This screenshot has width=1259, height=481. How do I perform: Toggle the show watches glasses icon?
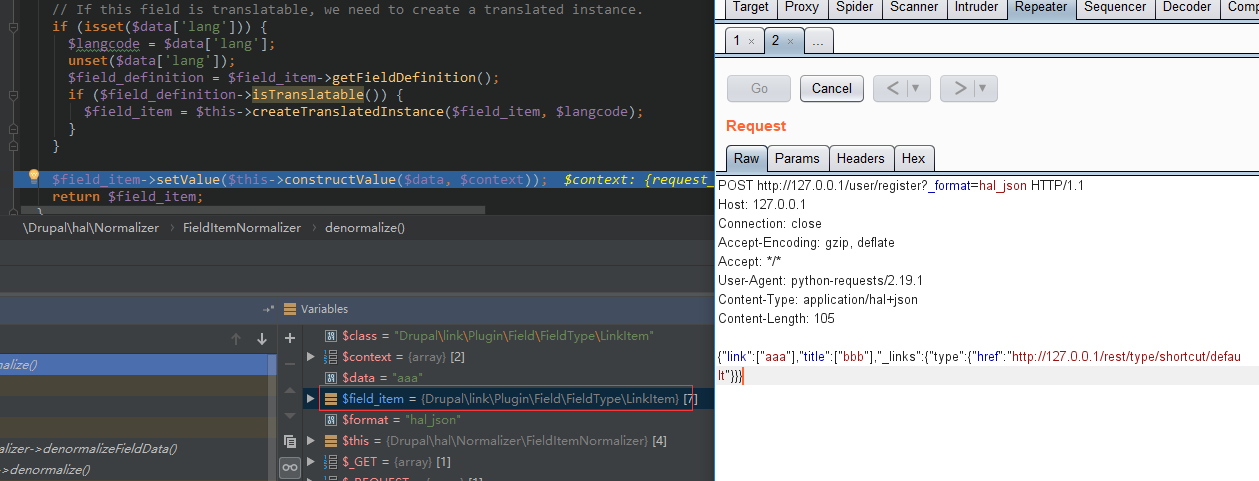pos(290,467)
